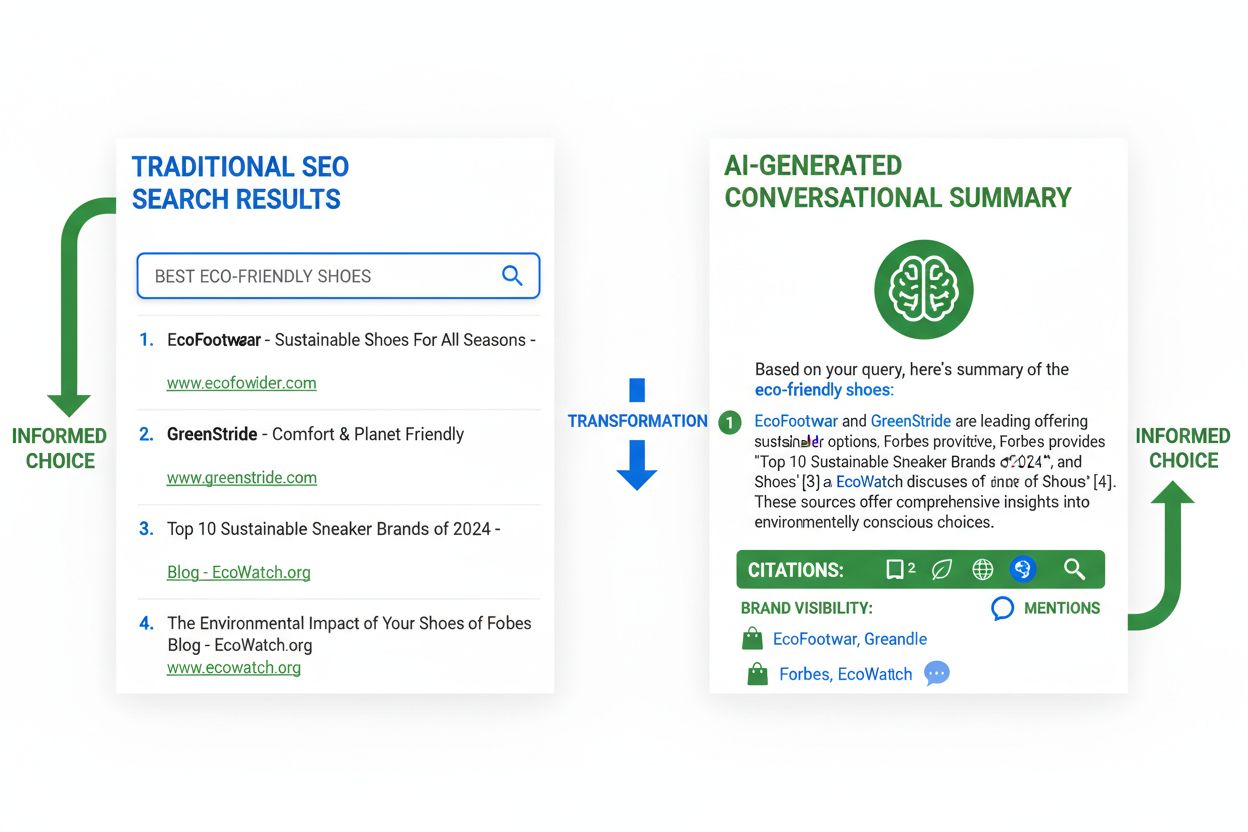This screenshot has width=1248, height=832.
Task: Toggle the blue chat bubble next to Forbes, EcoWatch
Action: coord(936,673)
